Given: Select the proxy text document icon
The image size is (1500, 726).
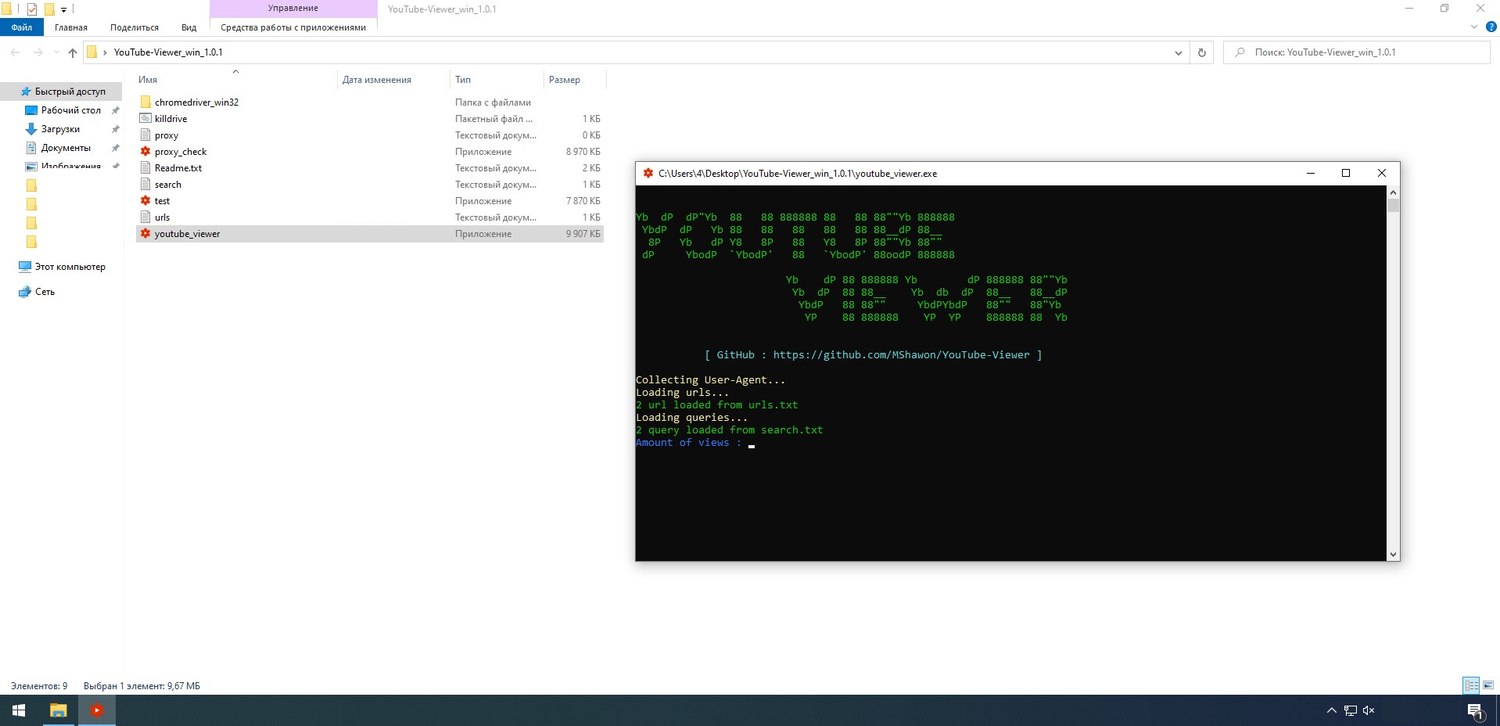Looking at the screenshot, I should click(145, 135).
